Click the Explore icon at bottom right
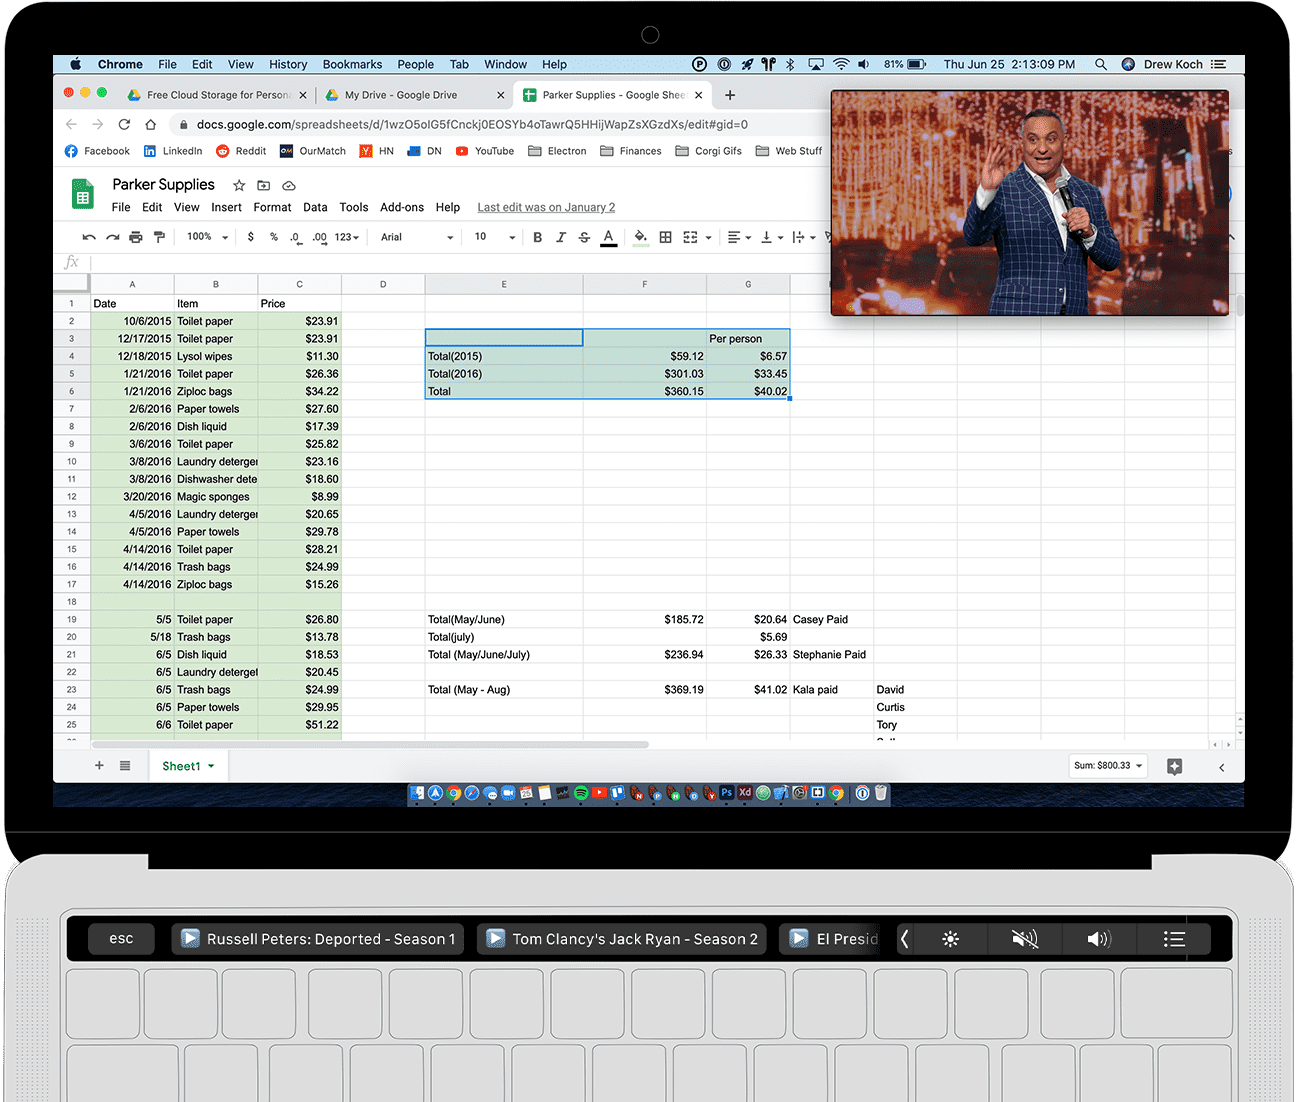The height and width of the screenshot is (1102, 1298). (x=1174, y=766)
